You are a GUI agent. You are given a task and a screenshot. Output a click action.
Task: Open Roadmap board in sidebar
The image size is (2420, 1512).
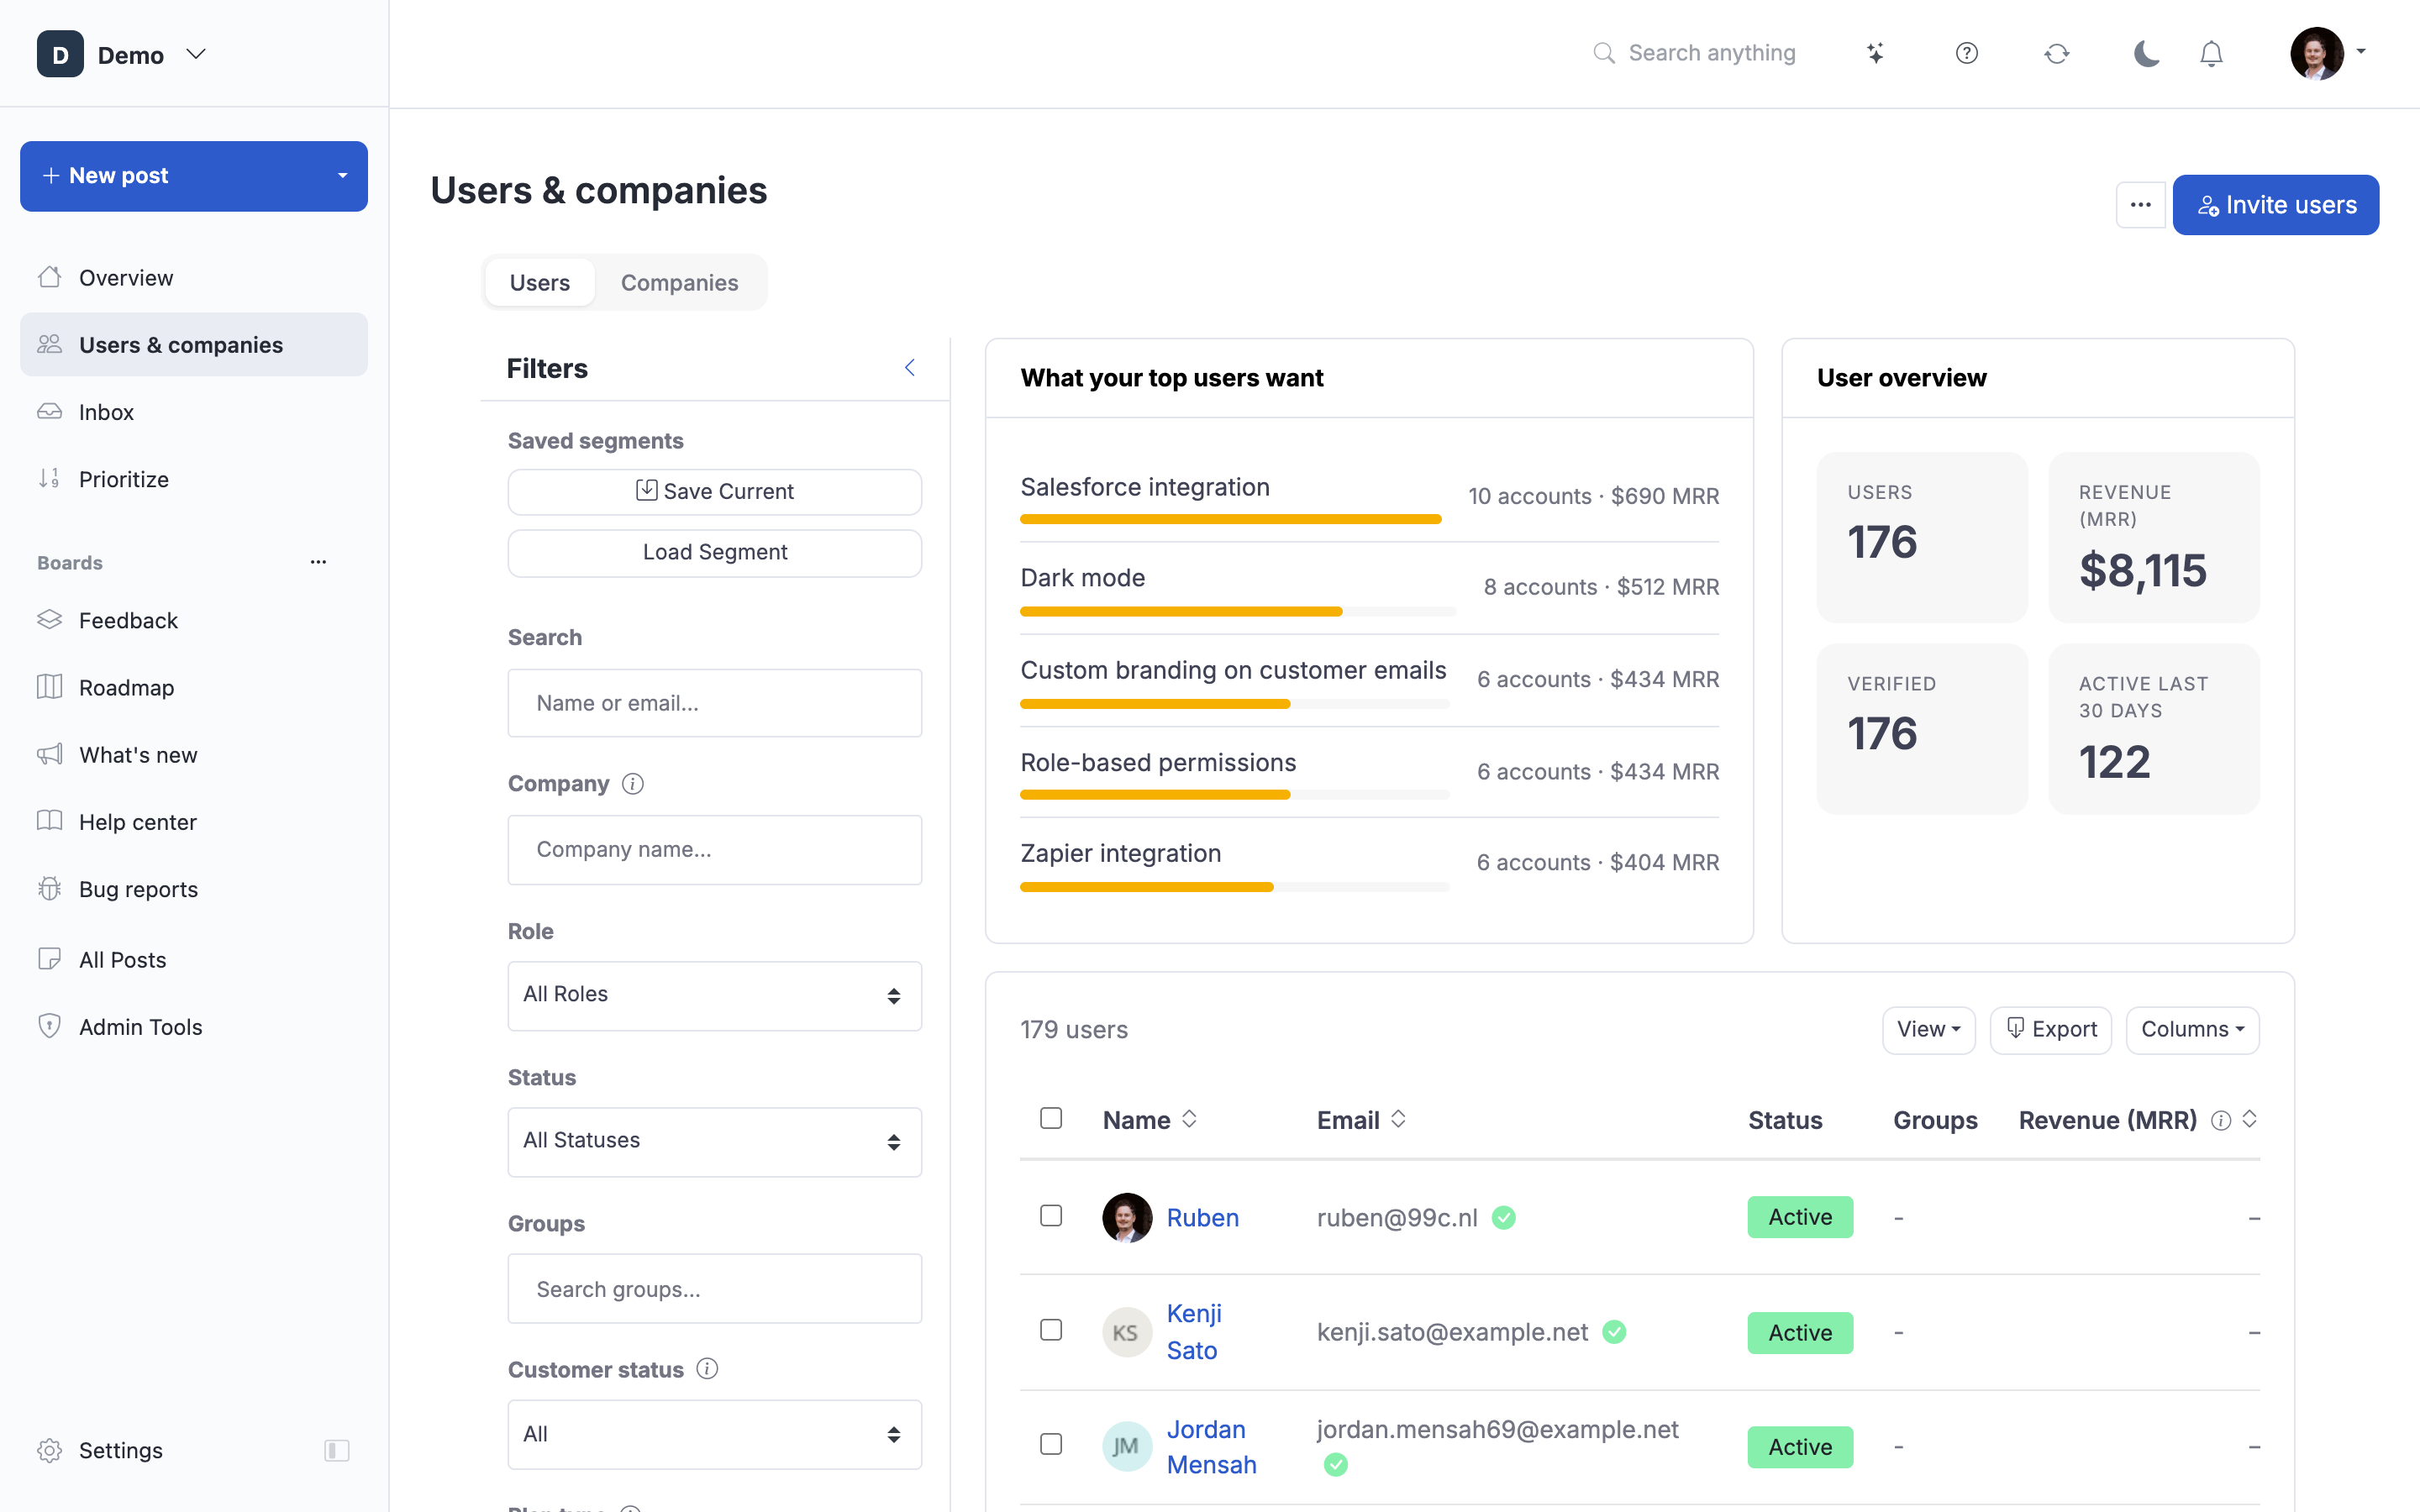pyautogui.click(x=194, y=688)
